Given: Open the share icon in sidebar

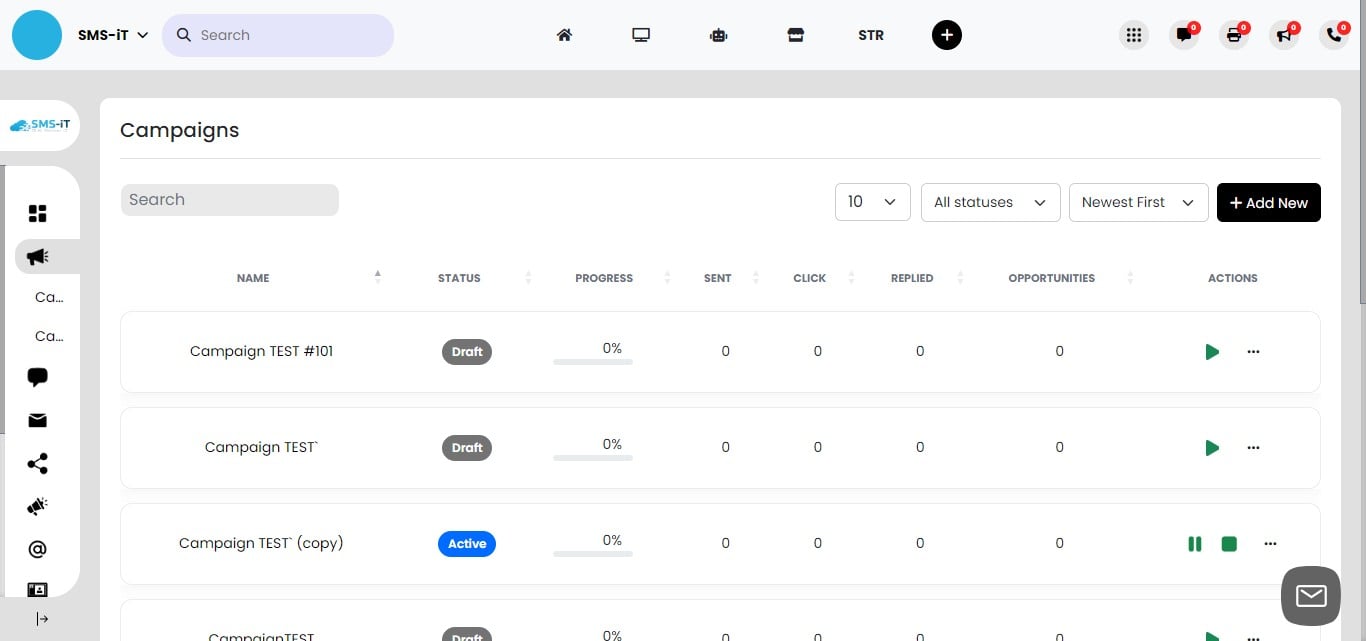Looking at the screenshot, I should pyautogui.click(x=38, y=464).
